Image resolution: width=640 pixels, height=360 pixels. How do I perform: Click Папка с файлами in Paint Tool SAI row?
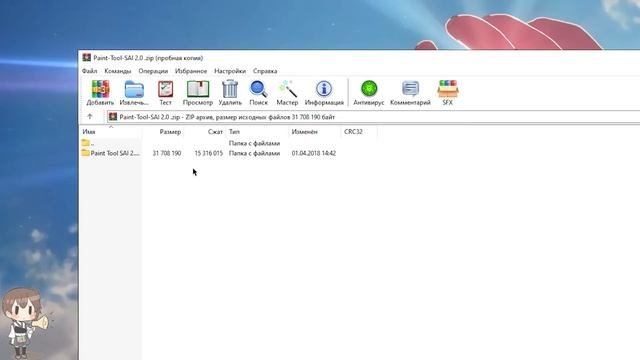(254, 153)
